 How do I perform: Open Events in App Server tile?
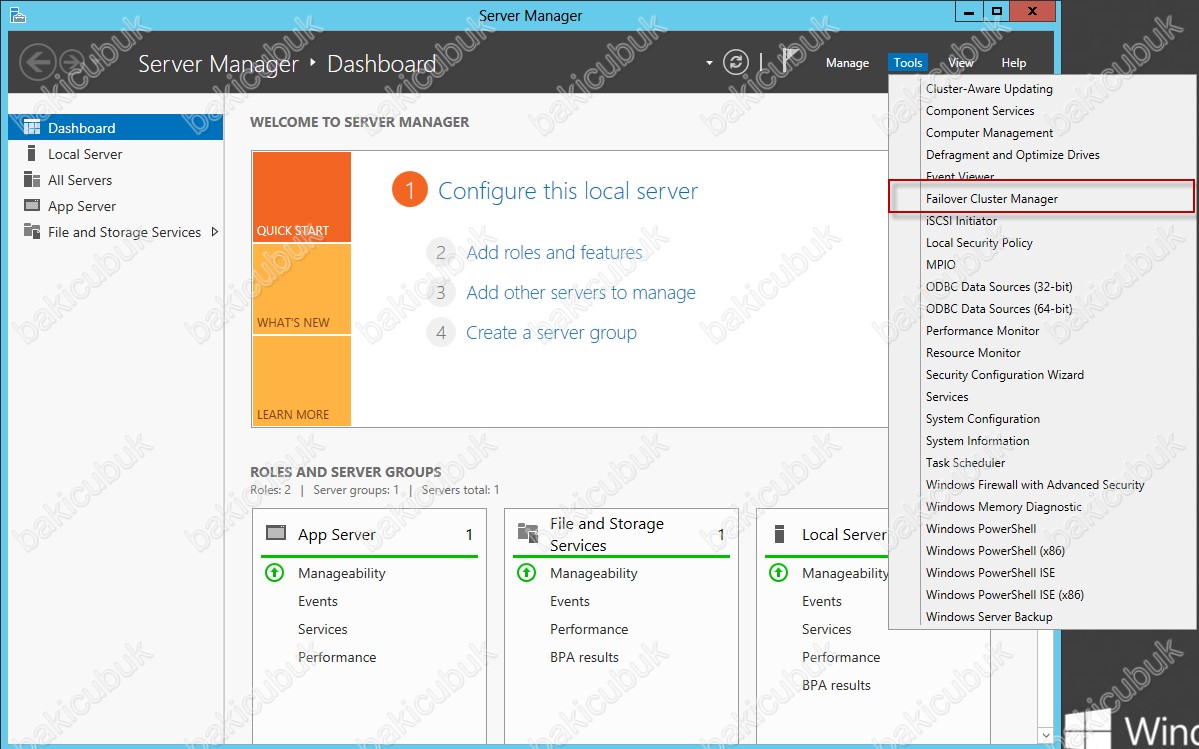coord(318,601)
